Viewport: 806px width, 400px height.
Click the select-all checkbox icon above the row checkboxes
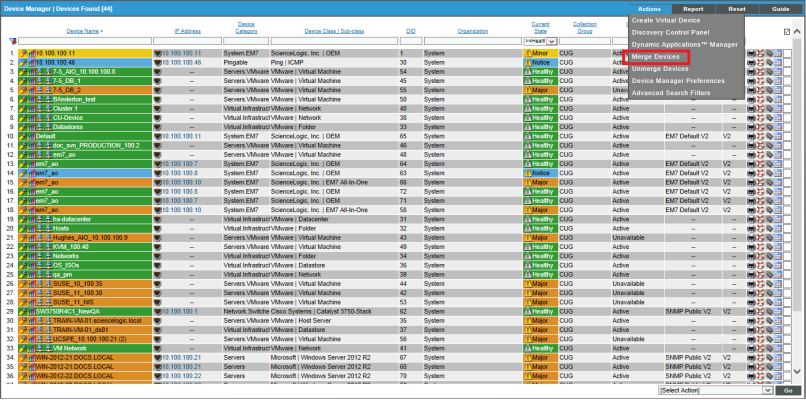coord(786,32)
